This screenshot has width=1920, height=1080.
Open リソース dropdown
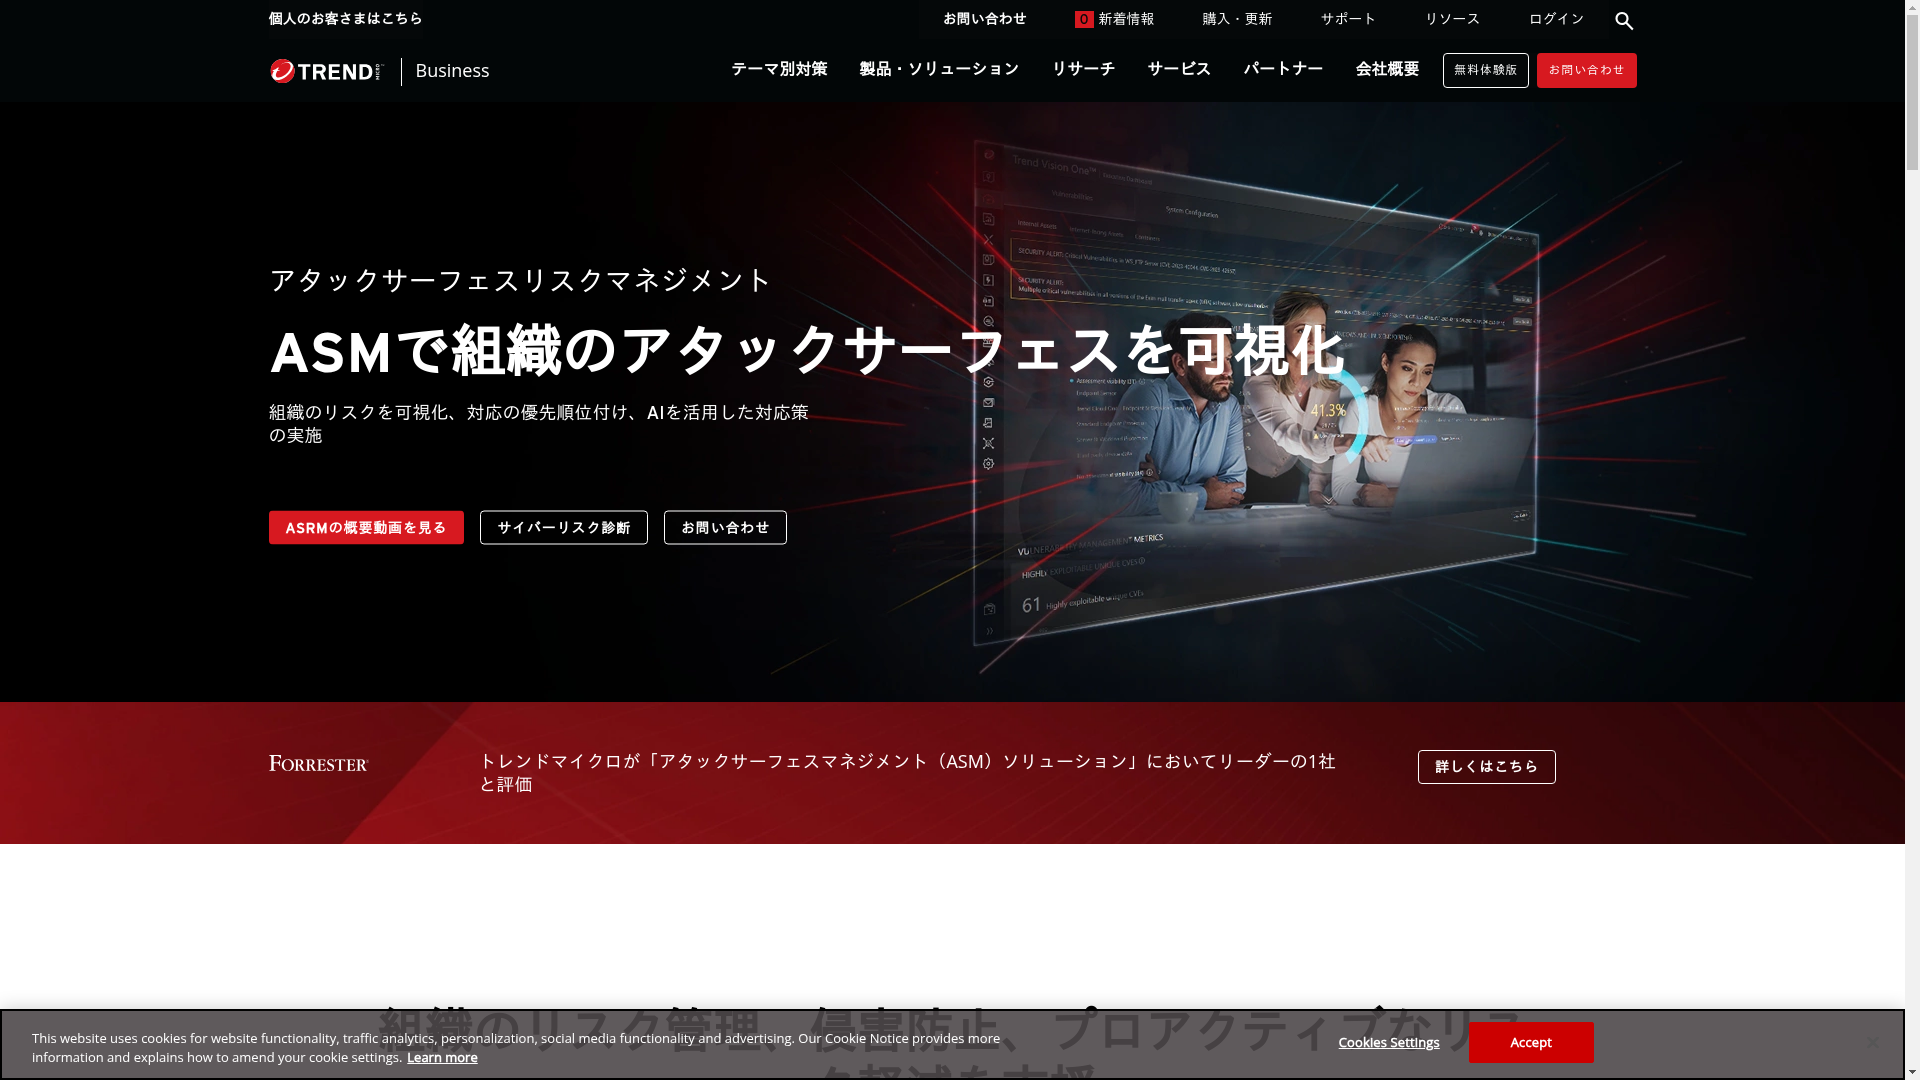coord(1452,19)
